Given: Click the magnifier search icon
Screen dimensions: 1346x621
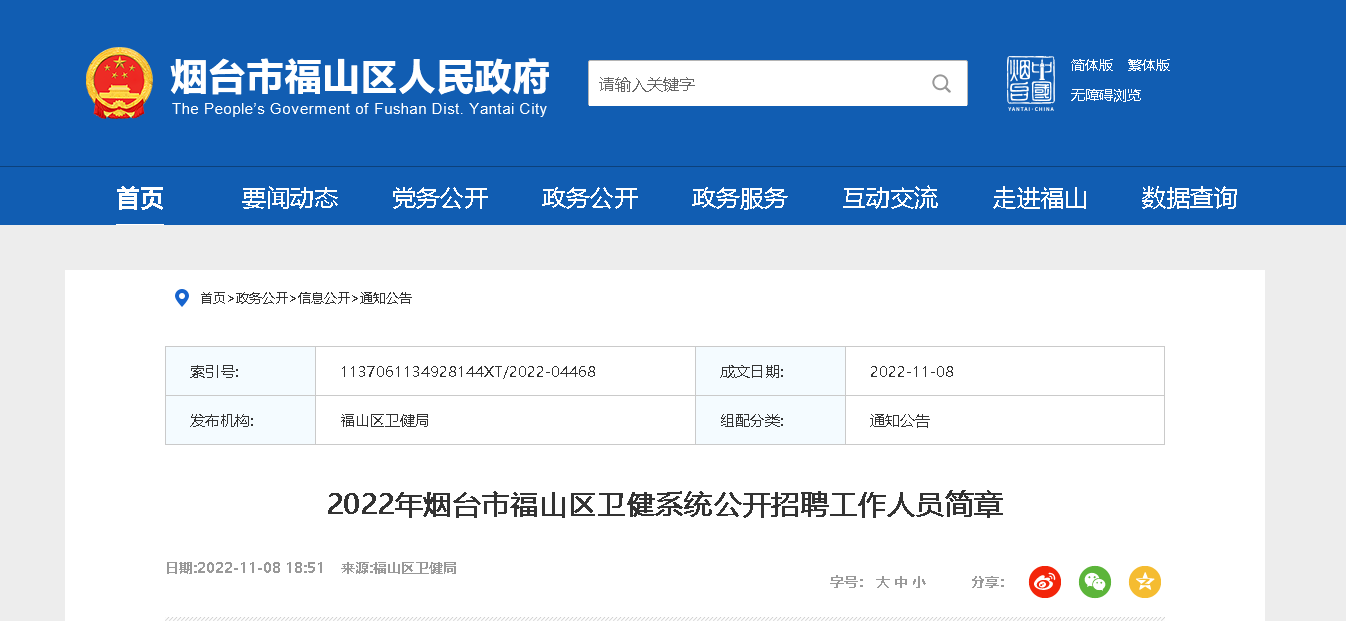Looking at the screenshot, I should (x=941, y=84).
